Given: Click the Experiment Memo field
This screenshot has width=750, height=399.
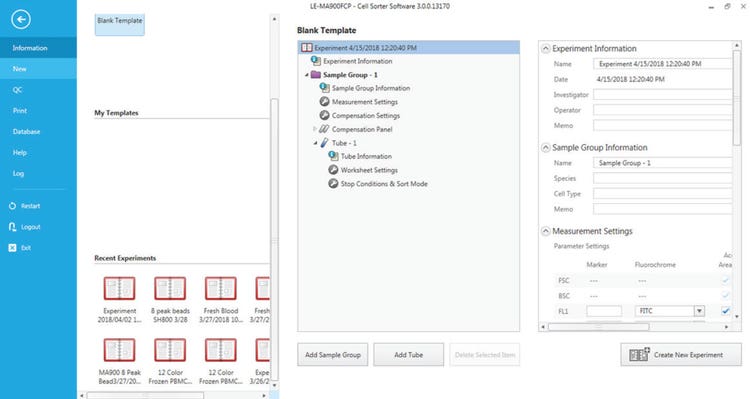Looking at the screenshot, I should coord(662,125).
